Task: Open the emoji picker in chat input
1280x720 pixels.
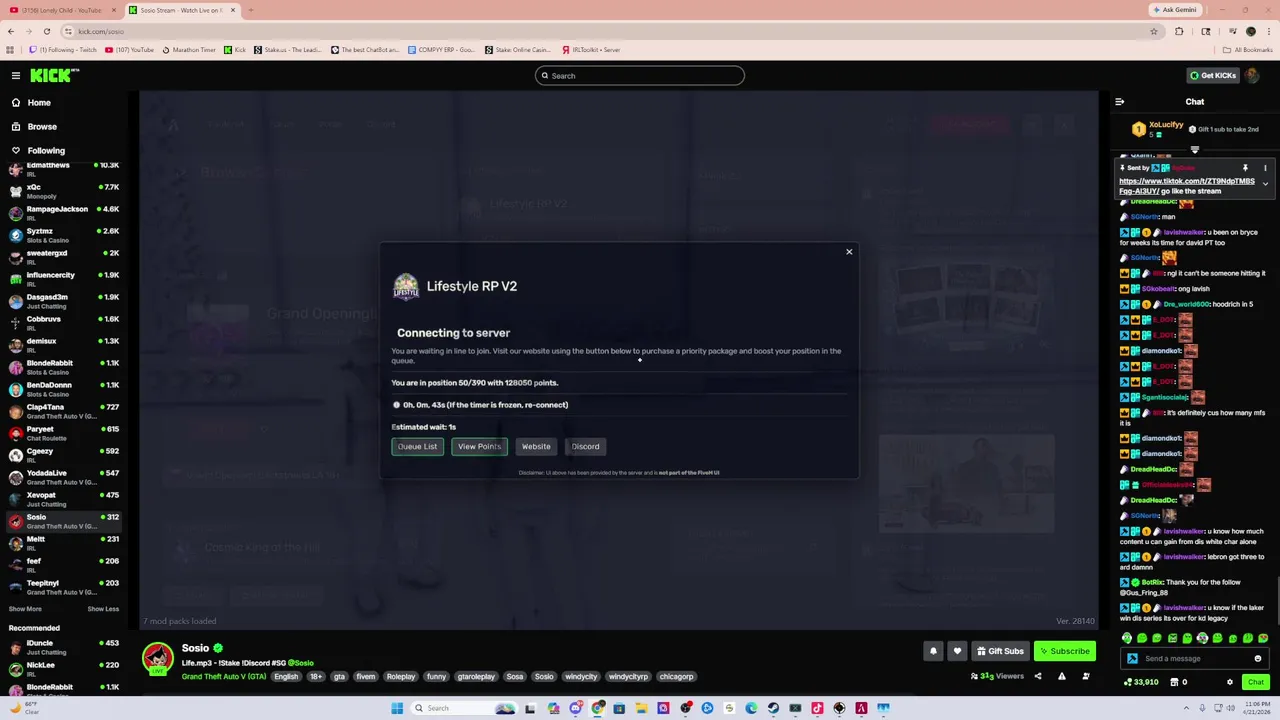Action: coord(1258,658)
